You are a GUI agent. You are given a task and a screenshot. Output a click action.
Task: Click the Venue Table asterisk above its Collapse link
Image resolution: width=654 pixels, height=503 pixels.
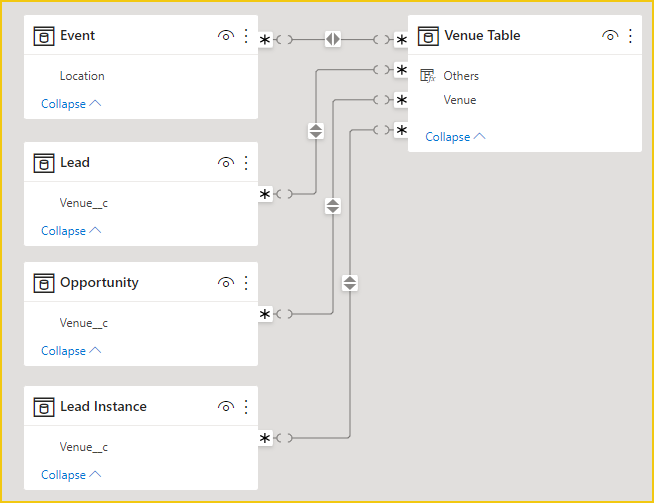pos(401,130)
